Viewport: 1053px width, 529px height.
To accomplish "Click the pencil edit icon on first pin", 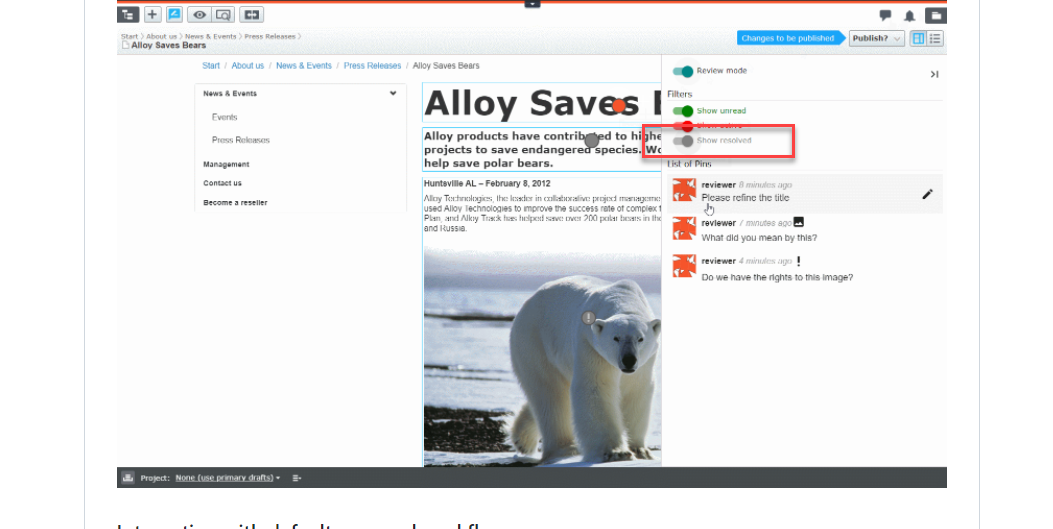I will (x=927, y=194).
